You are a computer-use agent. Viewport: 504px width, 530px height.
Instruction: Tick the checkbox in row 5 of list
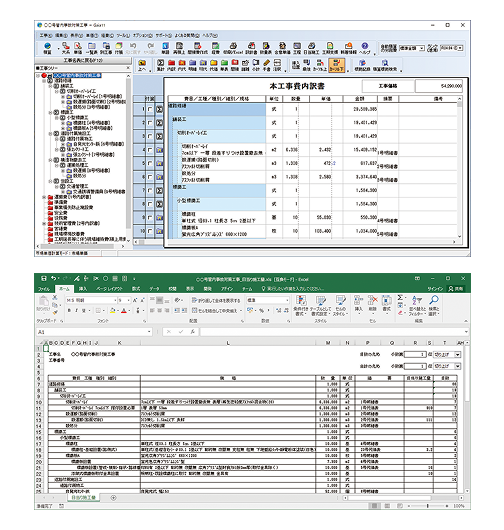click(x=150, y=163)
